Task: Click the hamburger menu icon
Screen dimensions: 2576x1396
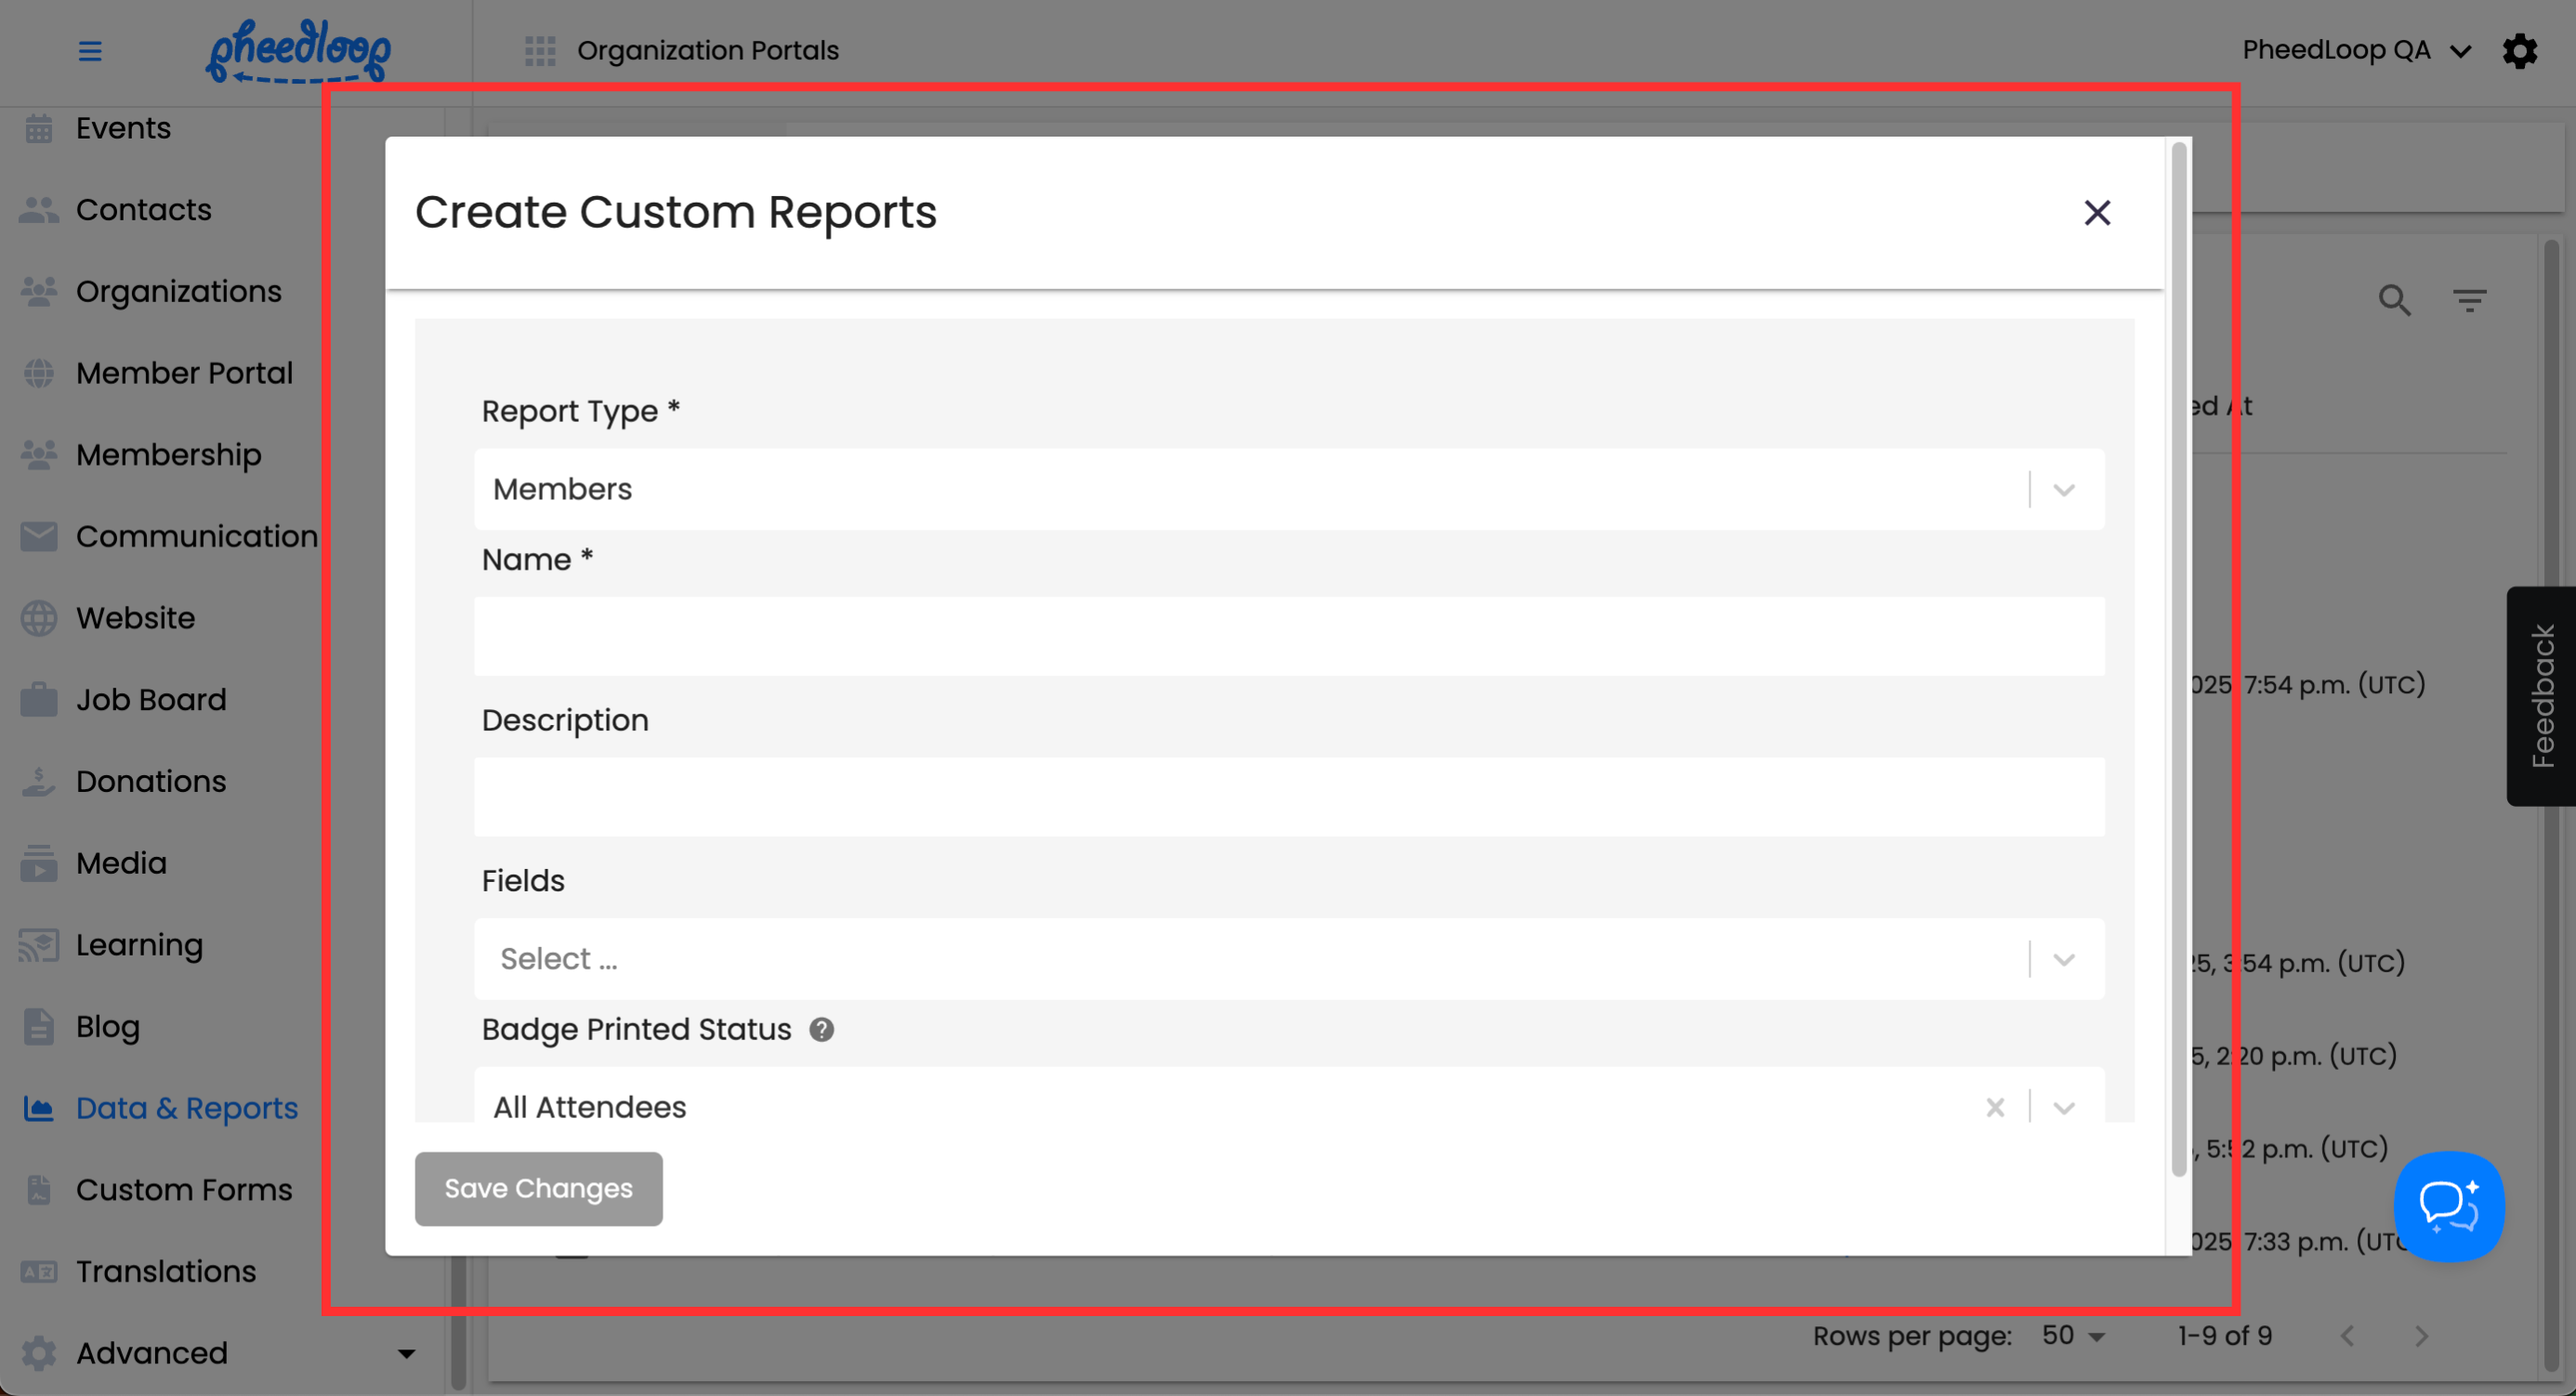Action: [x=90, y=51]
